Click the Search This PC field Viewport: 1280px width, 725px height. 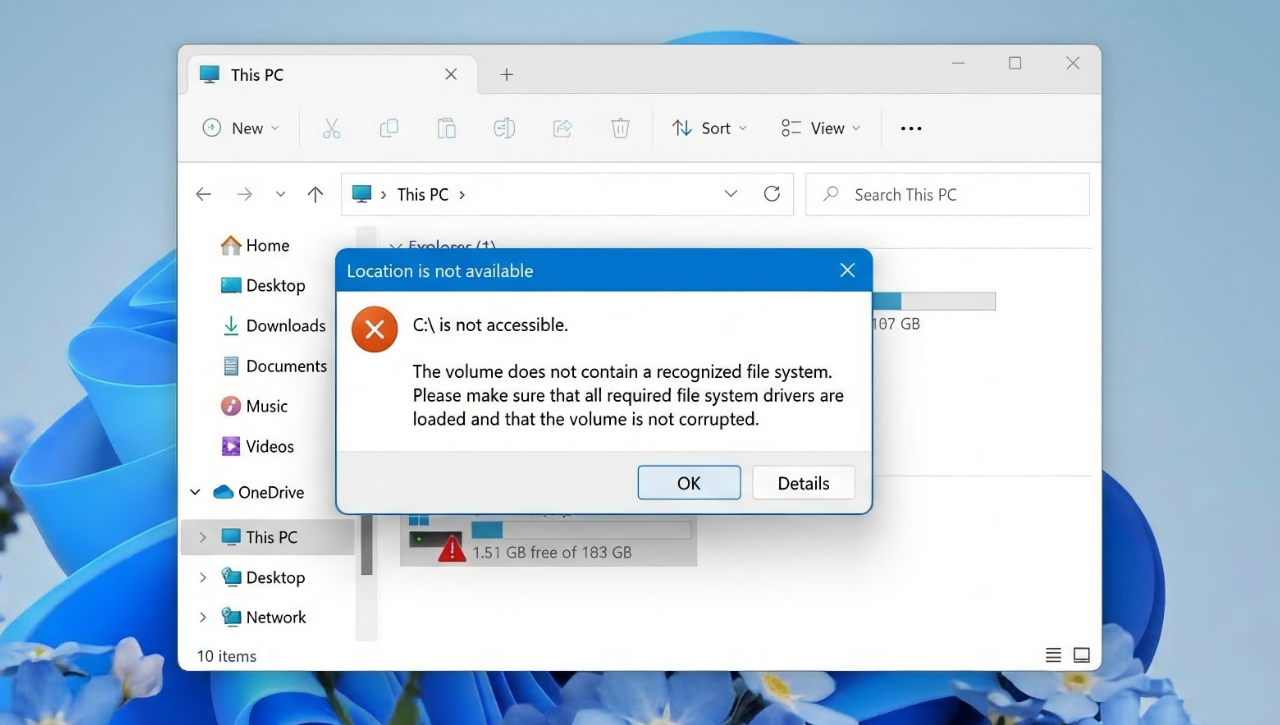[x=946, y=194]
